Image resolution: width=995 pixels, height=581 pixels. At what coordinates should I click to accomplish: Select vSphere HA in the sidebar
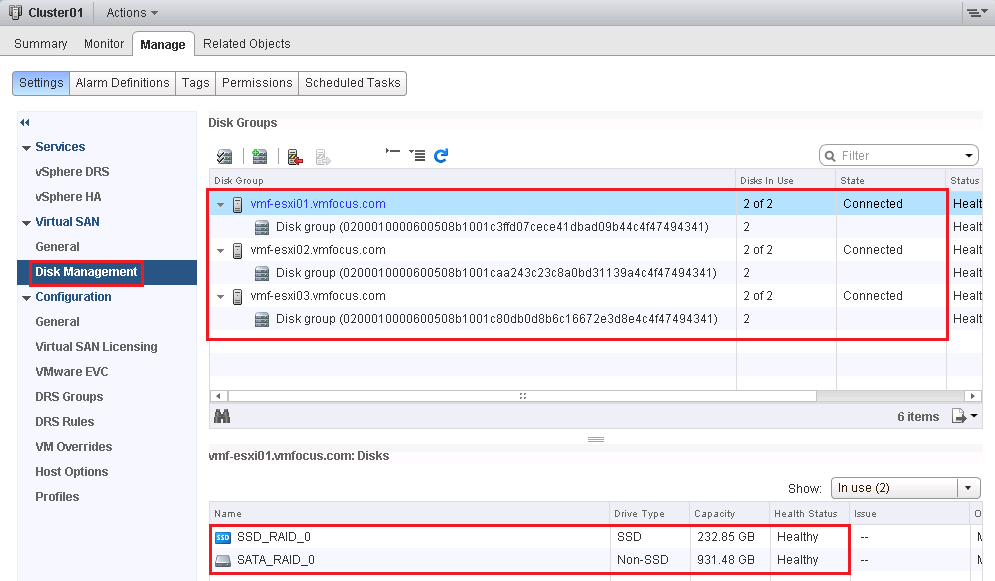[x=68, y=197]
